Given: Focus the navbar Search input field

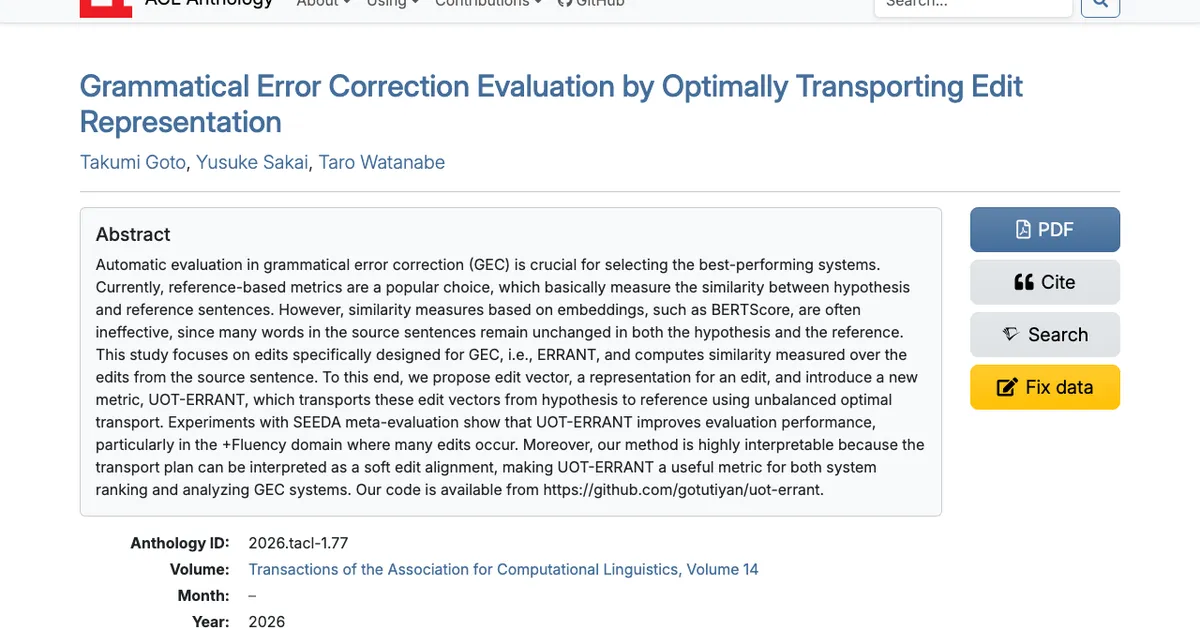Looking at the screenshot, I should [973, 4].
